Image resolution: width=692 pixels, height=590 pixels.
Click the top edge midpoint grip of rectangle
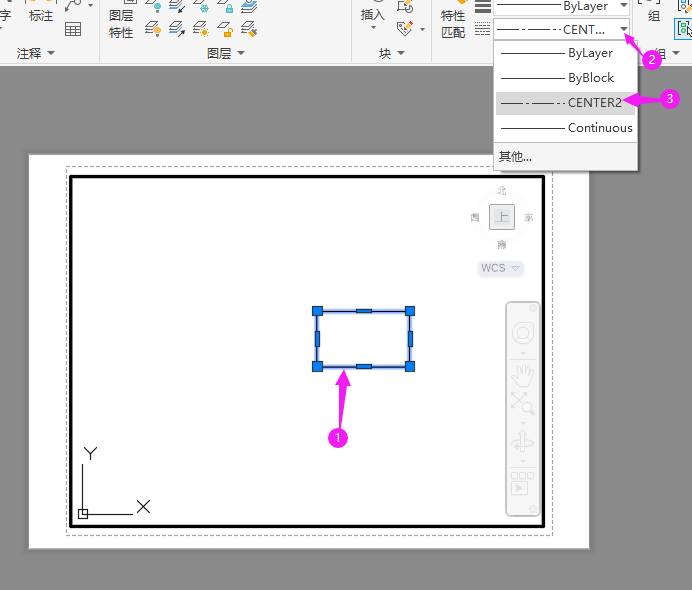point(364,311)
